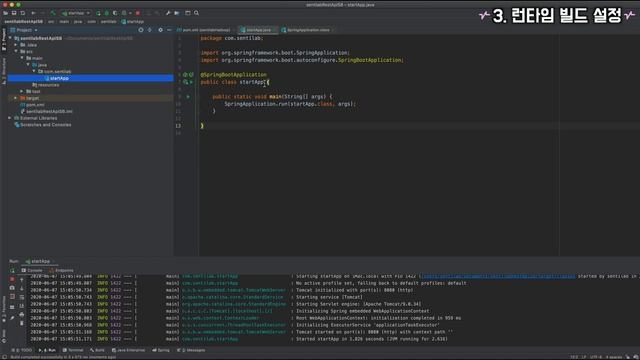Synchronize icon in toolbar

23,13
